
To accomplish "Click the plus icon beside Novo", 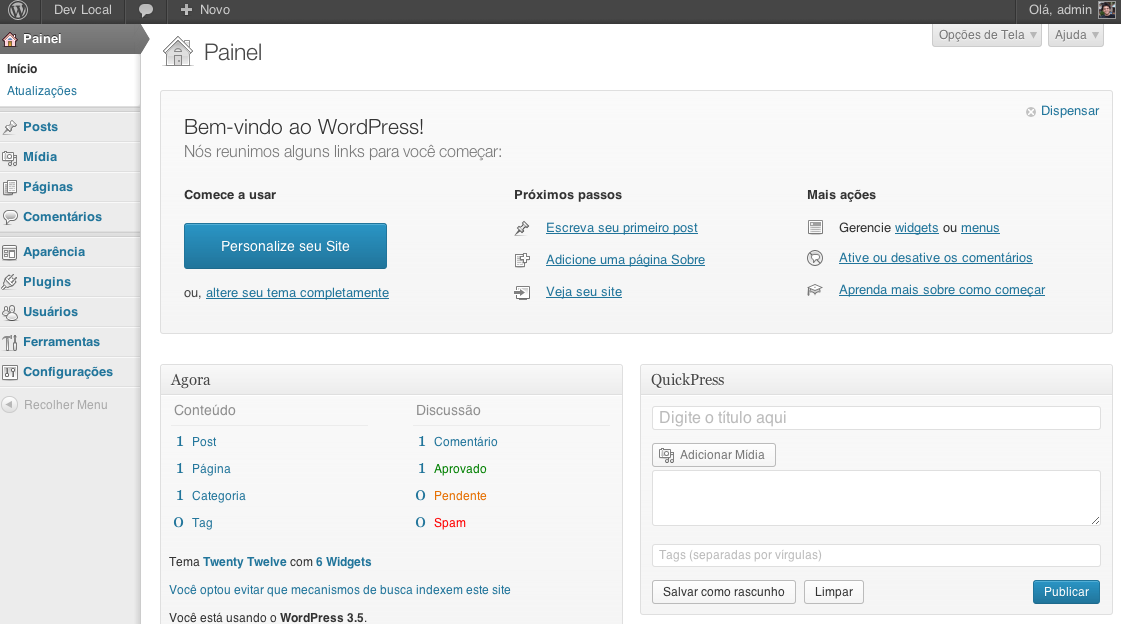I will (187, 10).
